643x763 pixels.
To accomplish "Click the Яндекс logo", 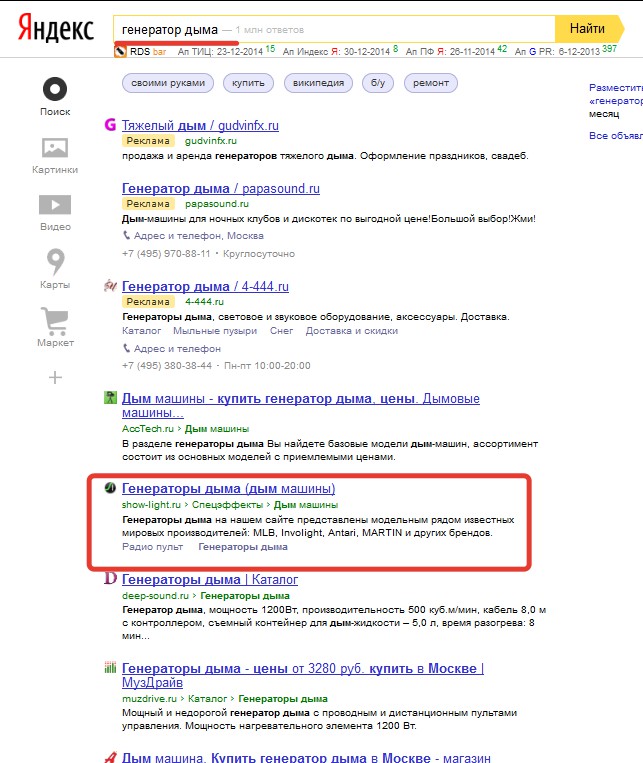I will (x=55, y=28).
